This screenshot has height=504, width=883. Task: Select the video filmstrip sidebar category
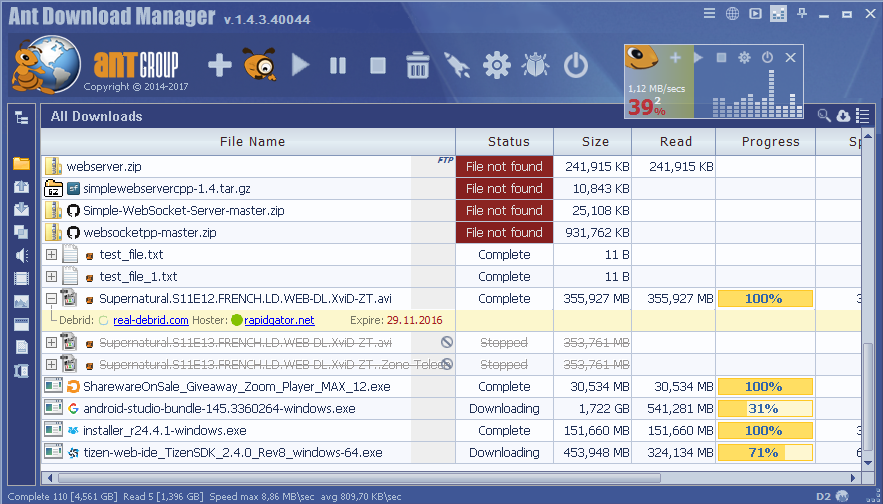point(21,278)
